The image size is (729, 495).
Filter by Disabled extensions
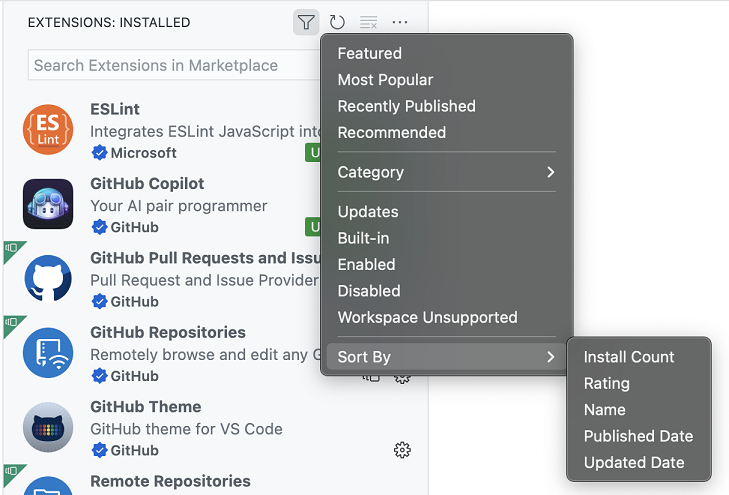click(369, 291)
